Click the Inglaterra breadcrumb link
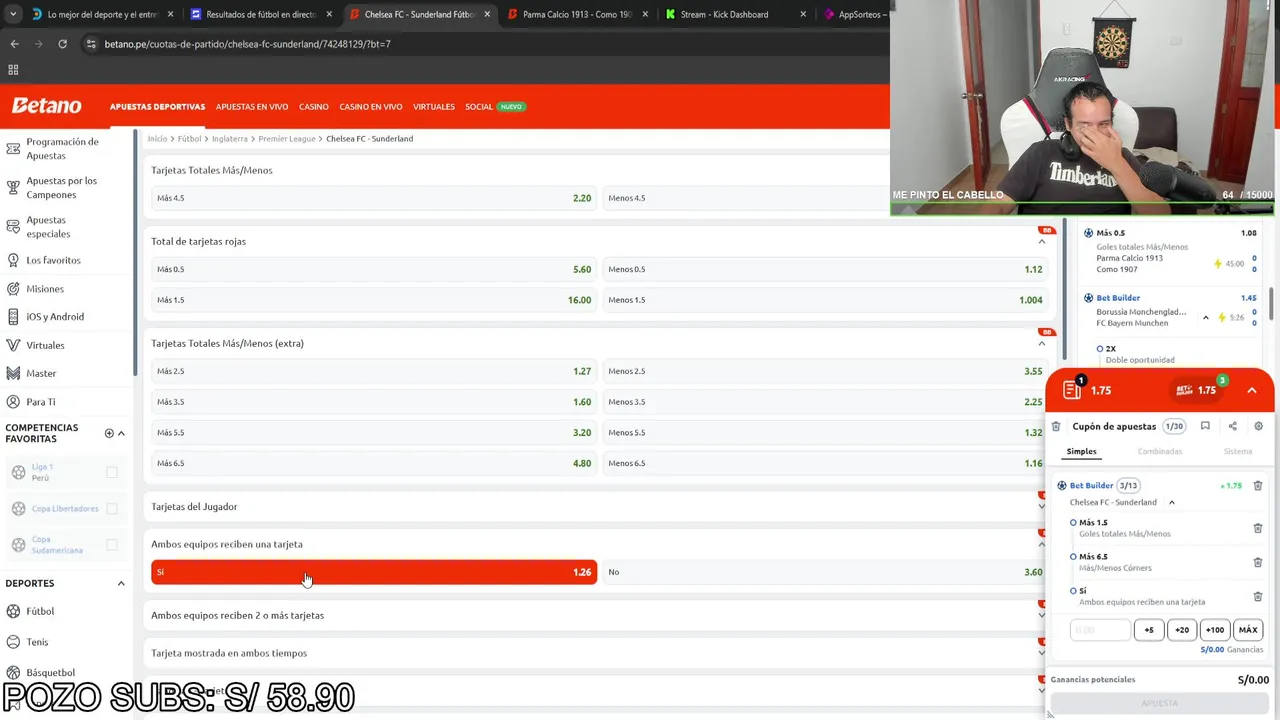Screen dimensions: 1280x720 pos(230,139)
